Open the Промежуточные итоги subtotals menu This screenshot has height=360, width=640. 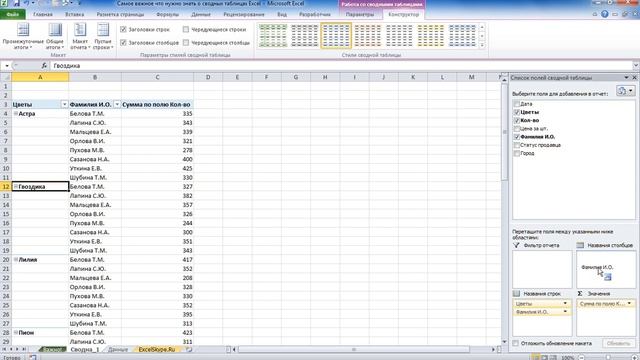pos(23,36)
